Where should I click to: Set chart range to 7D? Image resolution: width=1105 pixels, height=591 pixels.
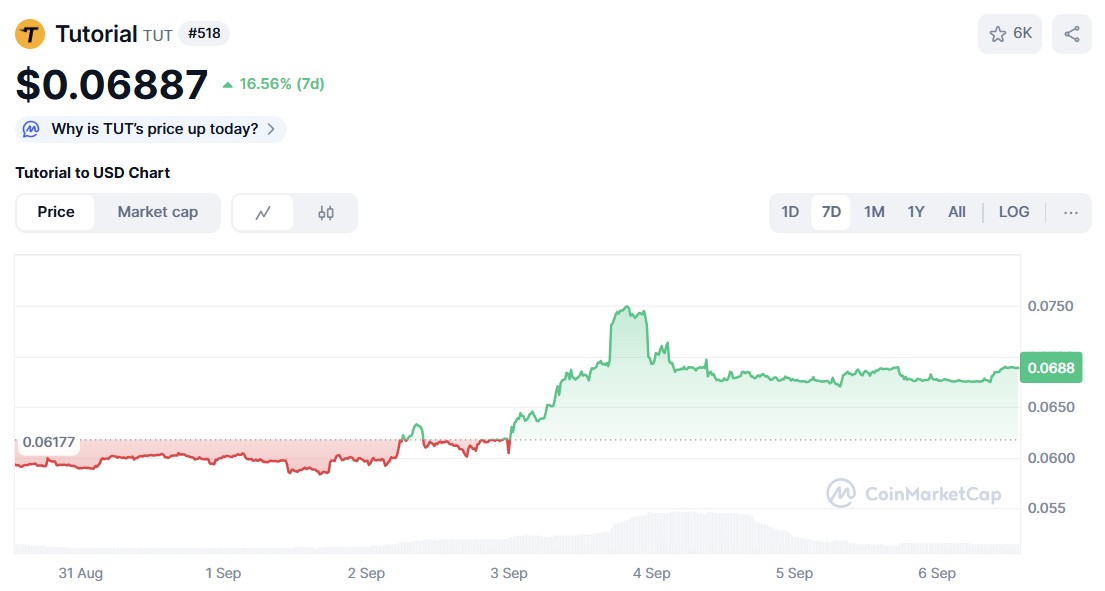point(831,212)
